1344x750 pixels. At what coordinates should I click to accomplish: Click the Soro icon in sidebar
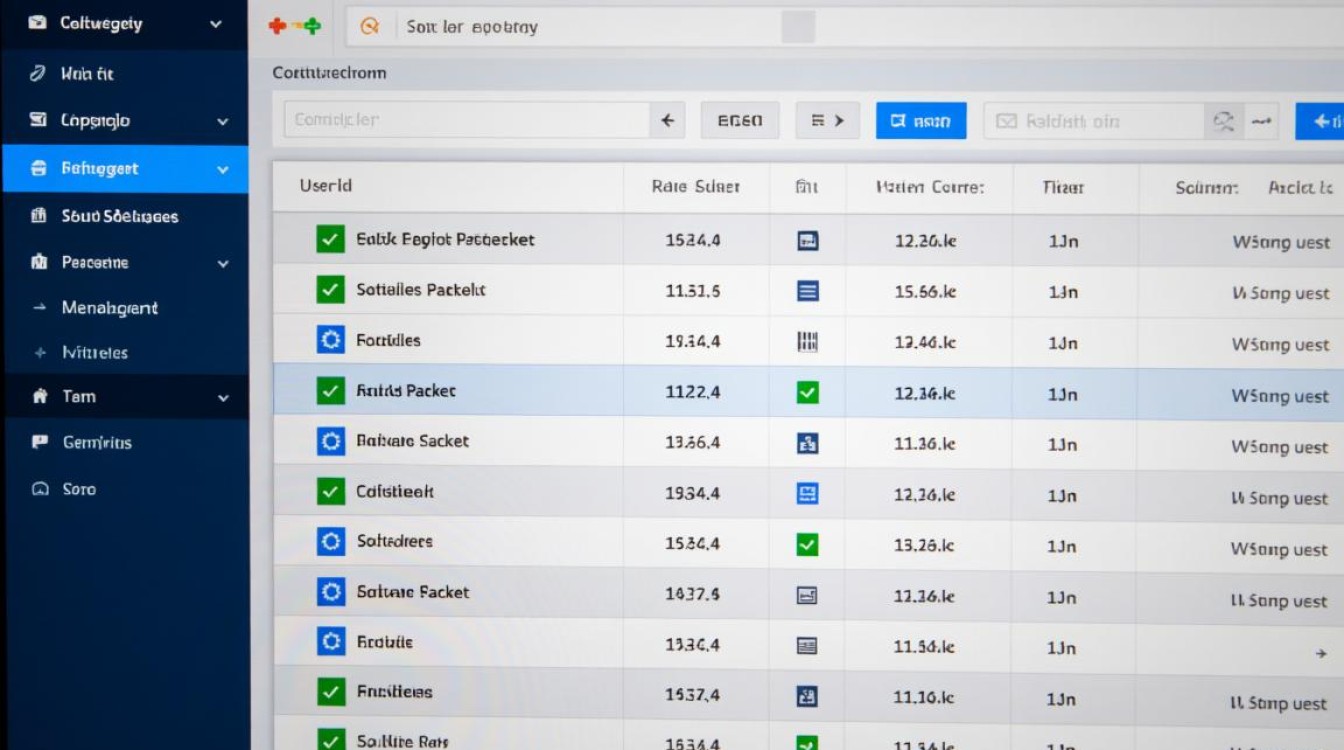pyautogui.click(x=40, y=489)
